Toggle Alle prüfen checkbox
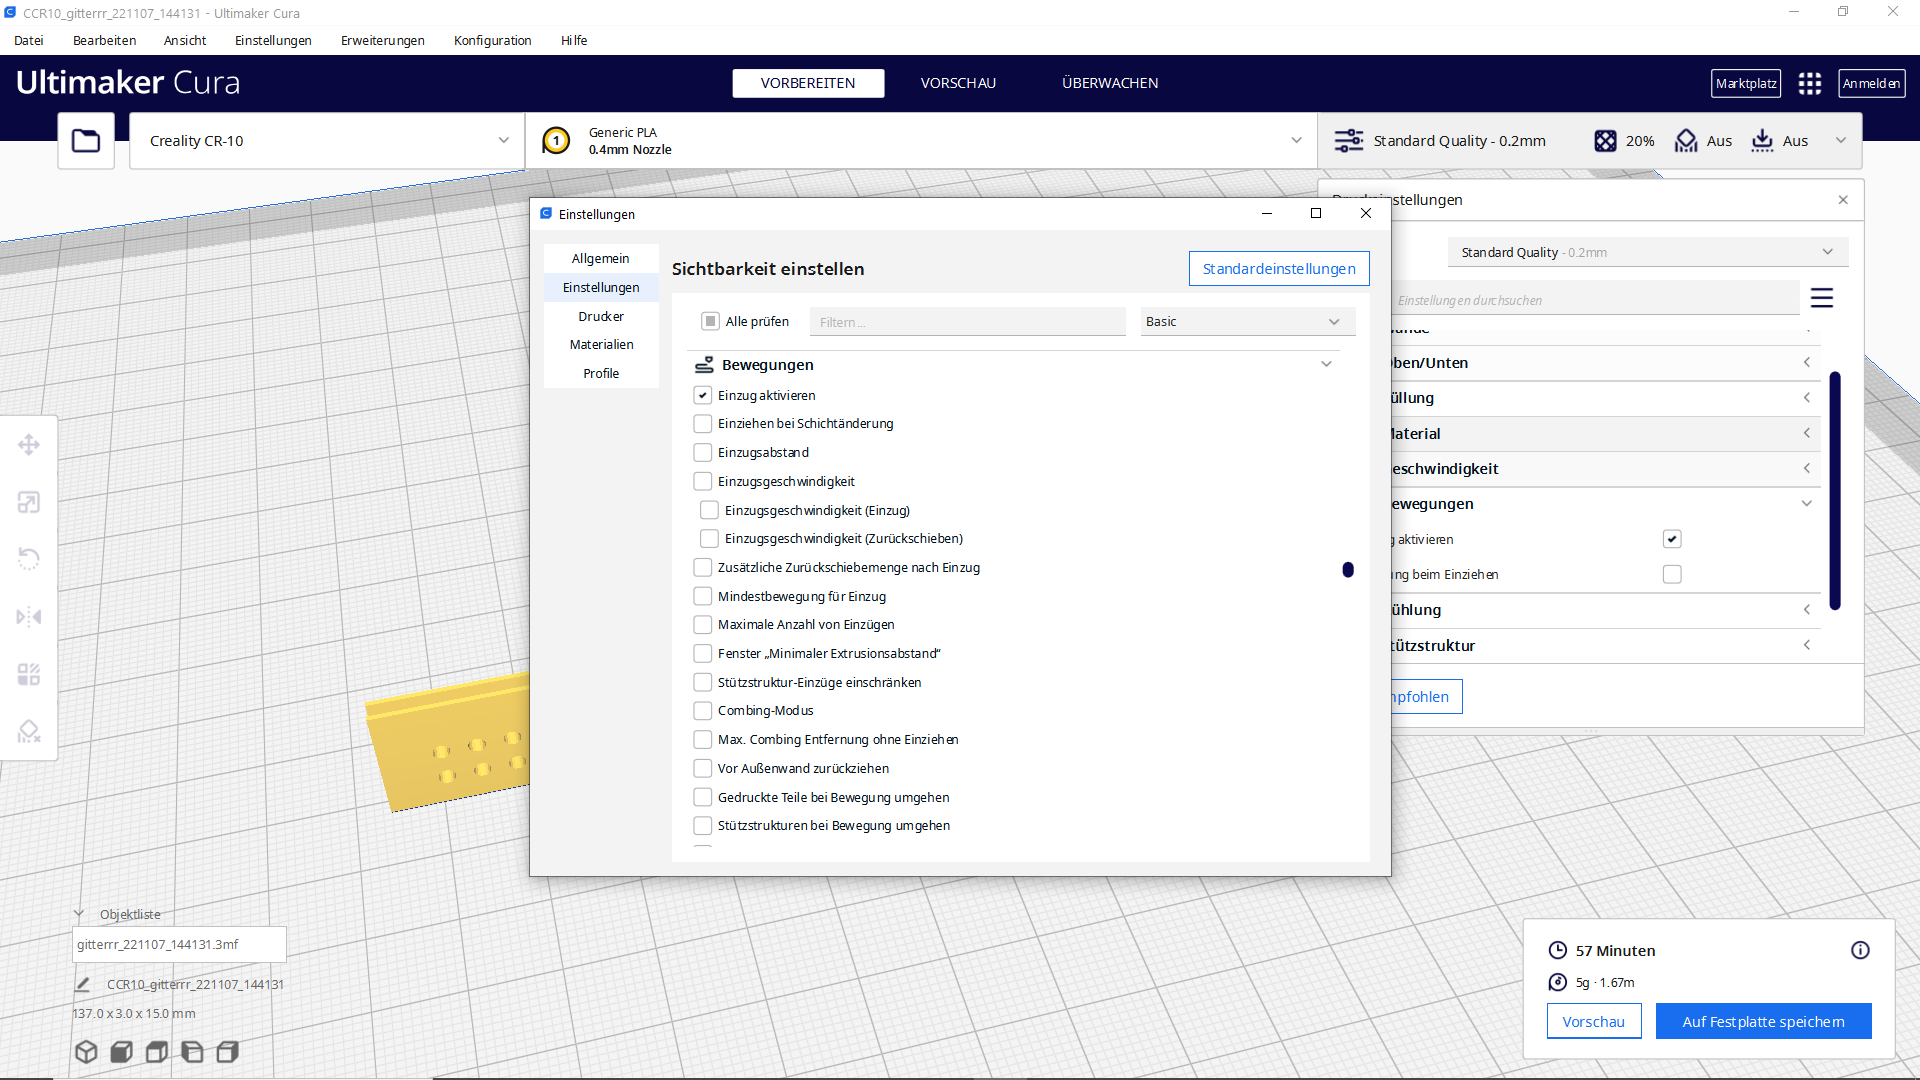Screen dimensions: 1920x1080 pyautogui.click(x=710, y=321)
